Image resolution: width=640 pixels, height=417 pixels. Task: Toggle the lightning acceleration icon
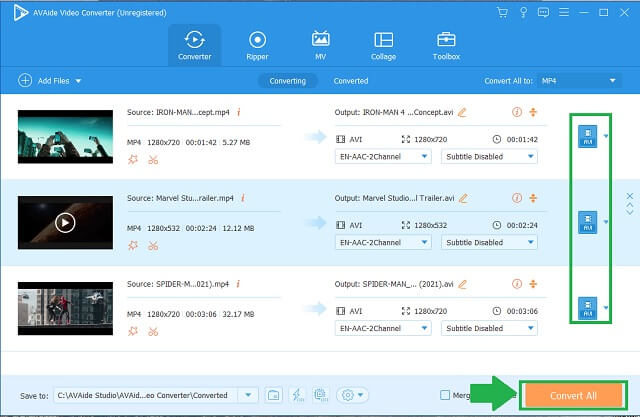[x=297, y=395]
